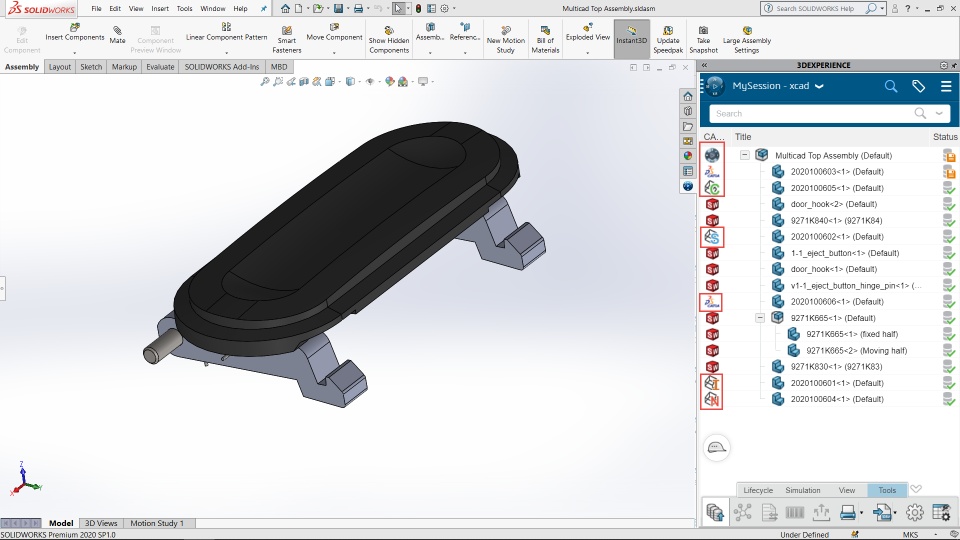The width and height of the screenshot is (960, 540).
Task: Open Custom Properties tab in task pane
Action: [x=688, y=171]
